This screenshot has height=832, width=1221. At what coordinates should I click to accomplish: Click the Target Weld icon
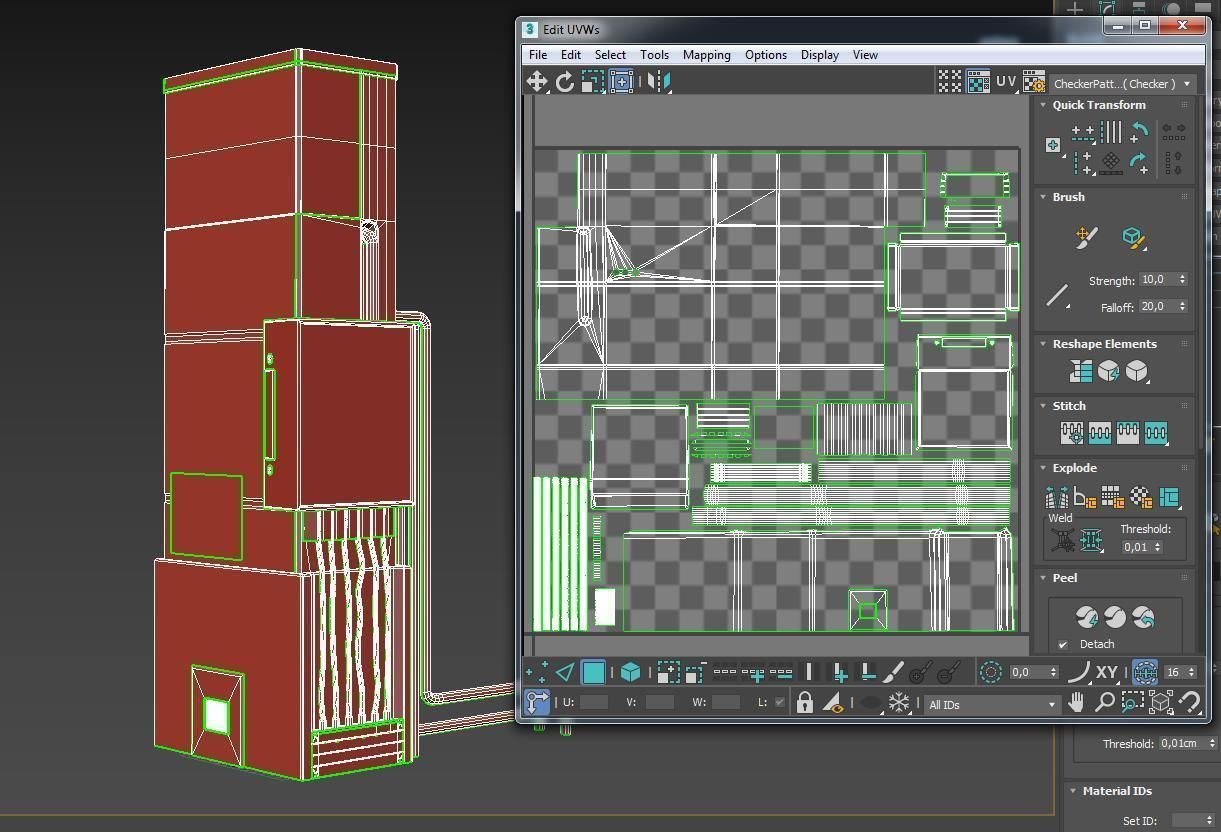(x=1063, y=540)
